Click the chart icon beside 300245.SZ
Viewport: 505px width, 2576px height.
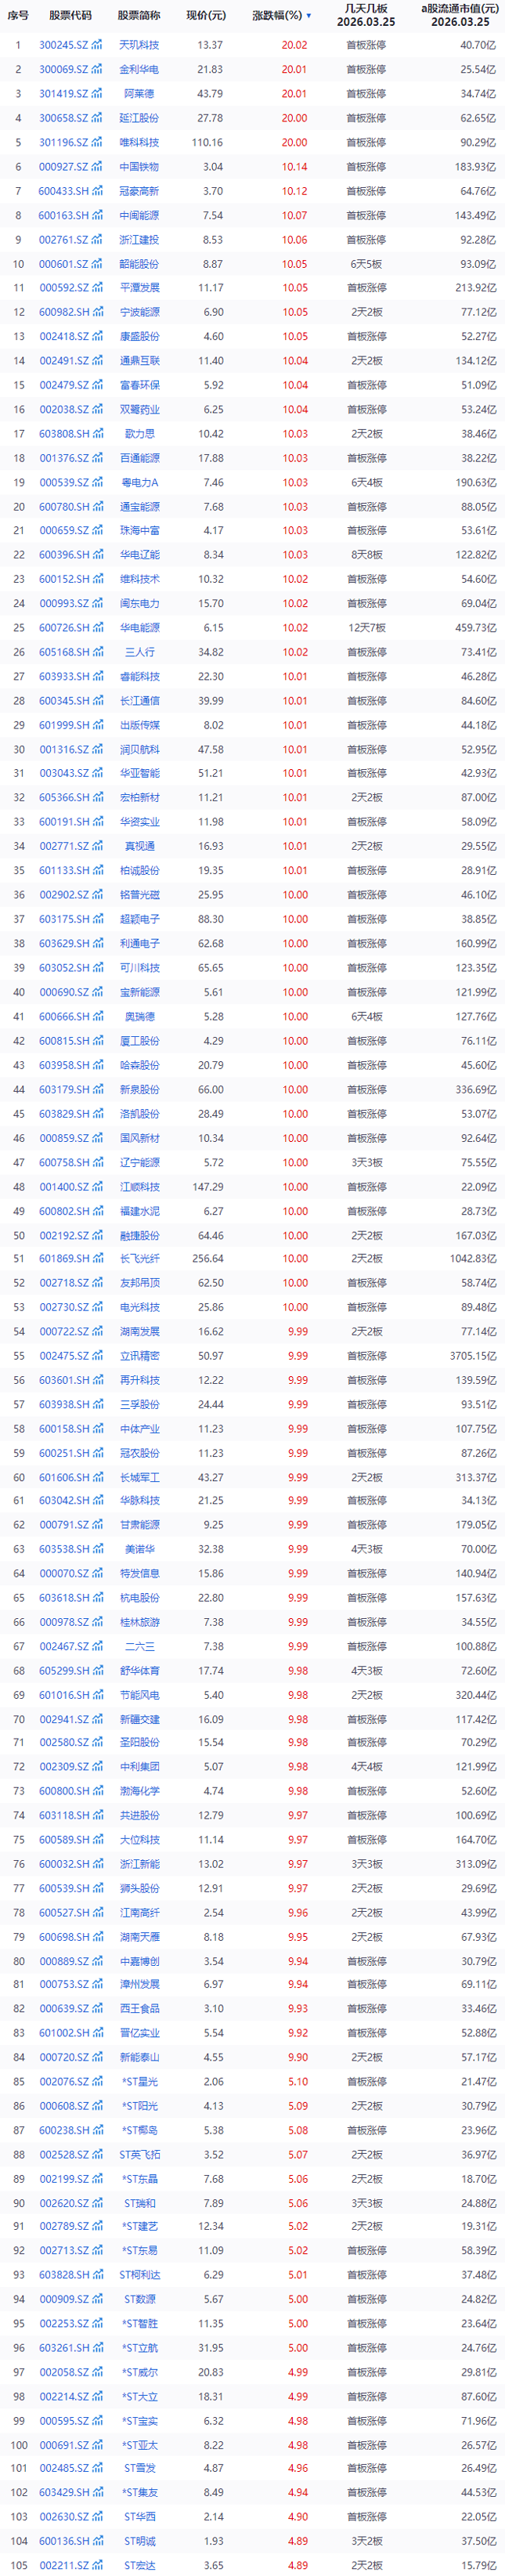[97, 45]
